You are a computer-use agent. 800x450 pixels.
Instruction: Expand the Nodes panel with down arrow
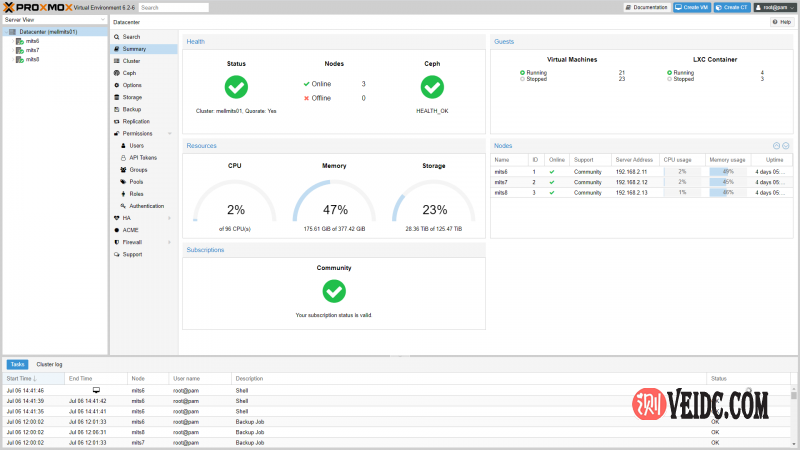[786, 146]
